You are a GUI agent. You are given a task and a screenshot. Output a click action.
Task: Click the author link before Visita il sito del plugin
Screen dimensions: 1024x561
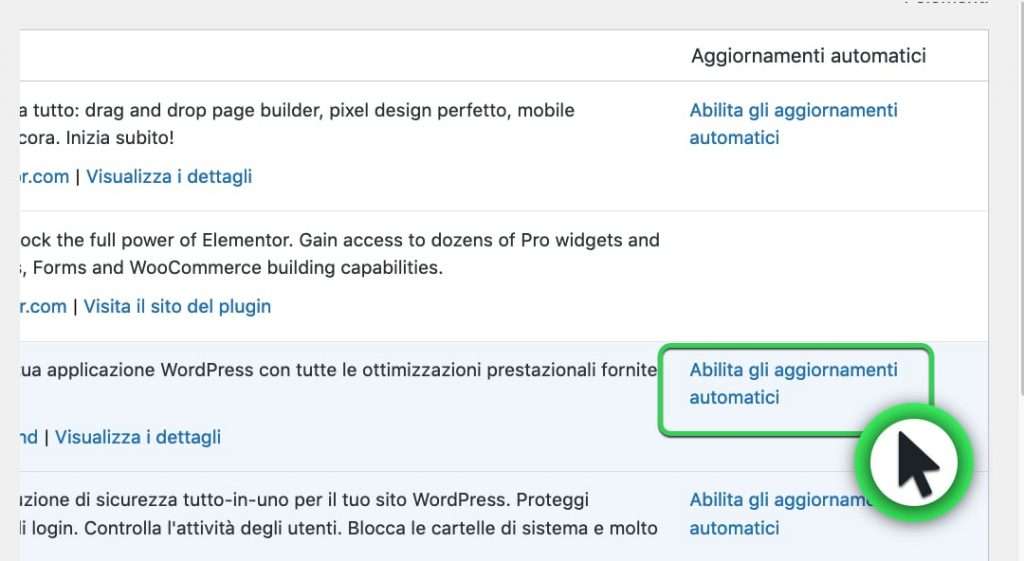[x=44, y=306]
